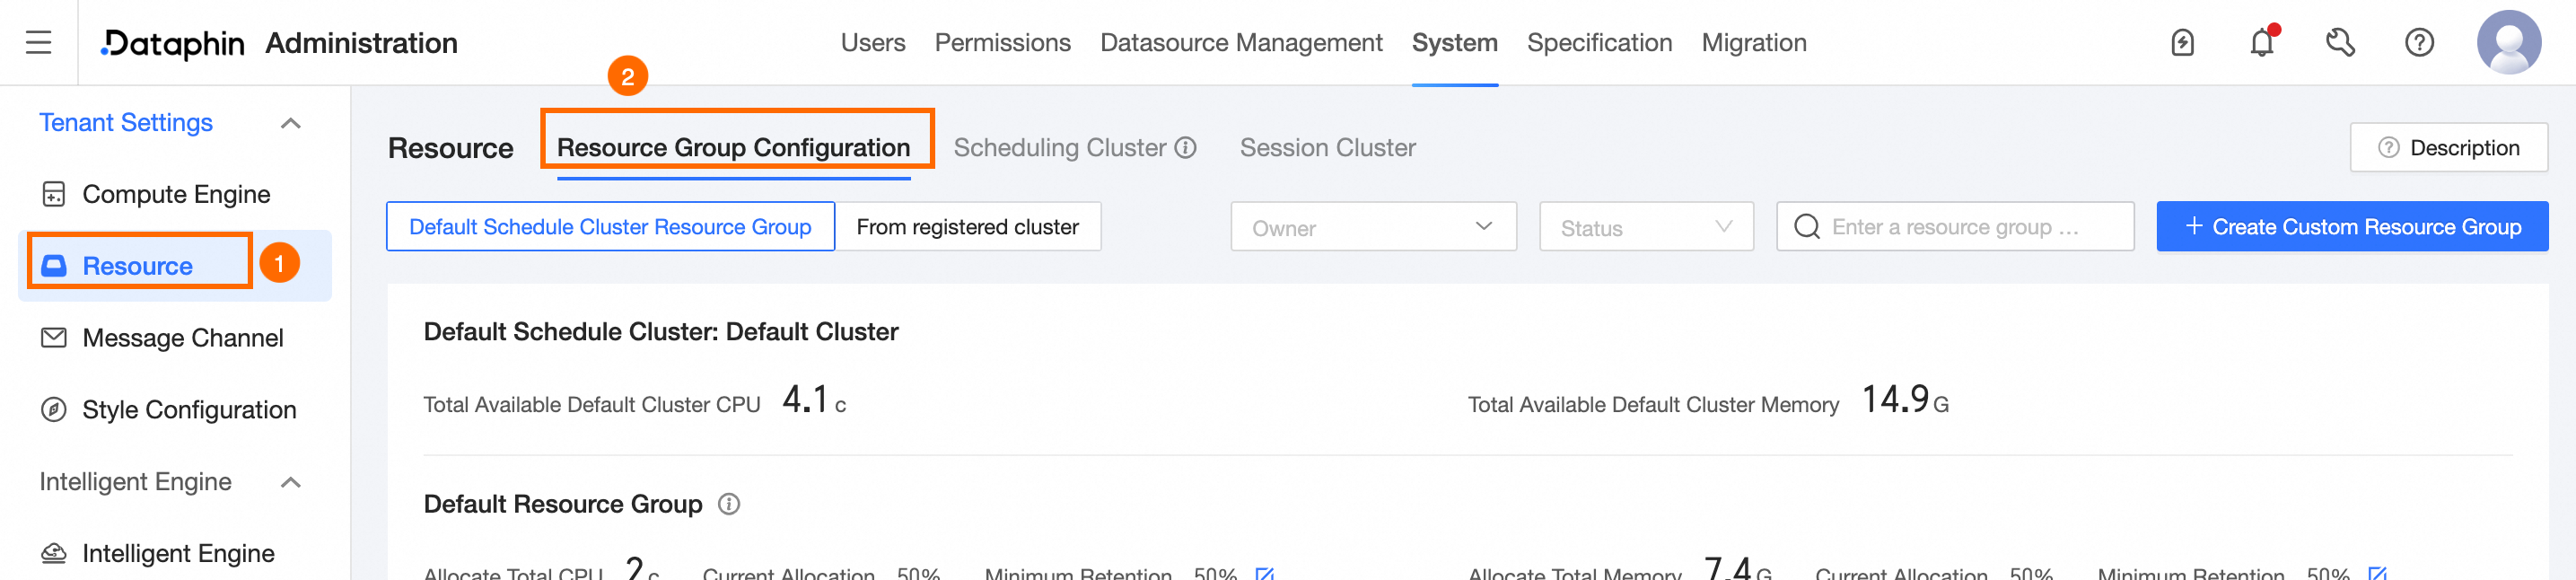This screenshot has height=580, width=2576.
Task: Click the Dataphin logo
Action: (x=172, y=43)
